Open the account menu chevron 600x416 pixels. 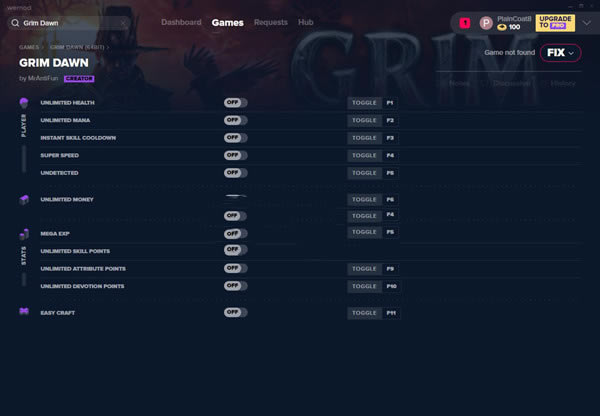(587, 22)
